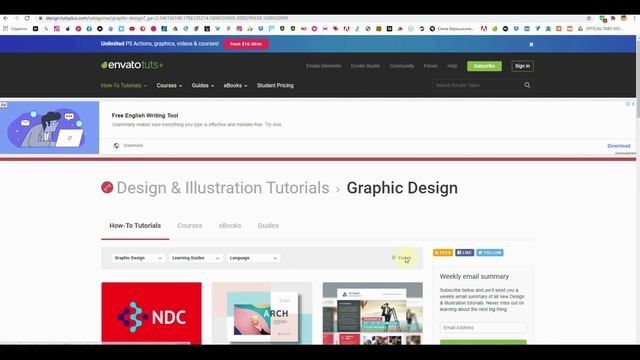Image resolution: width=640 pixels, height=360 pixels.
Task: Click the Graphic Design page heading
Action: [x=402, y=188]
